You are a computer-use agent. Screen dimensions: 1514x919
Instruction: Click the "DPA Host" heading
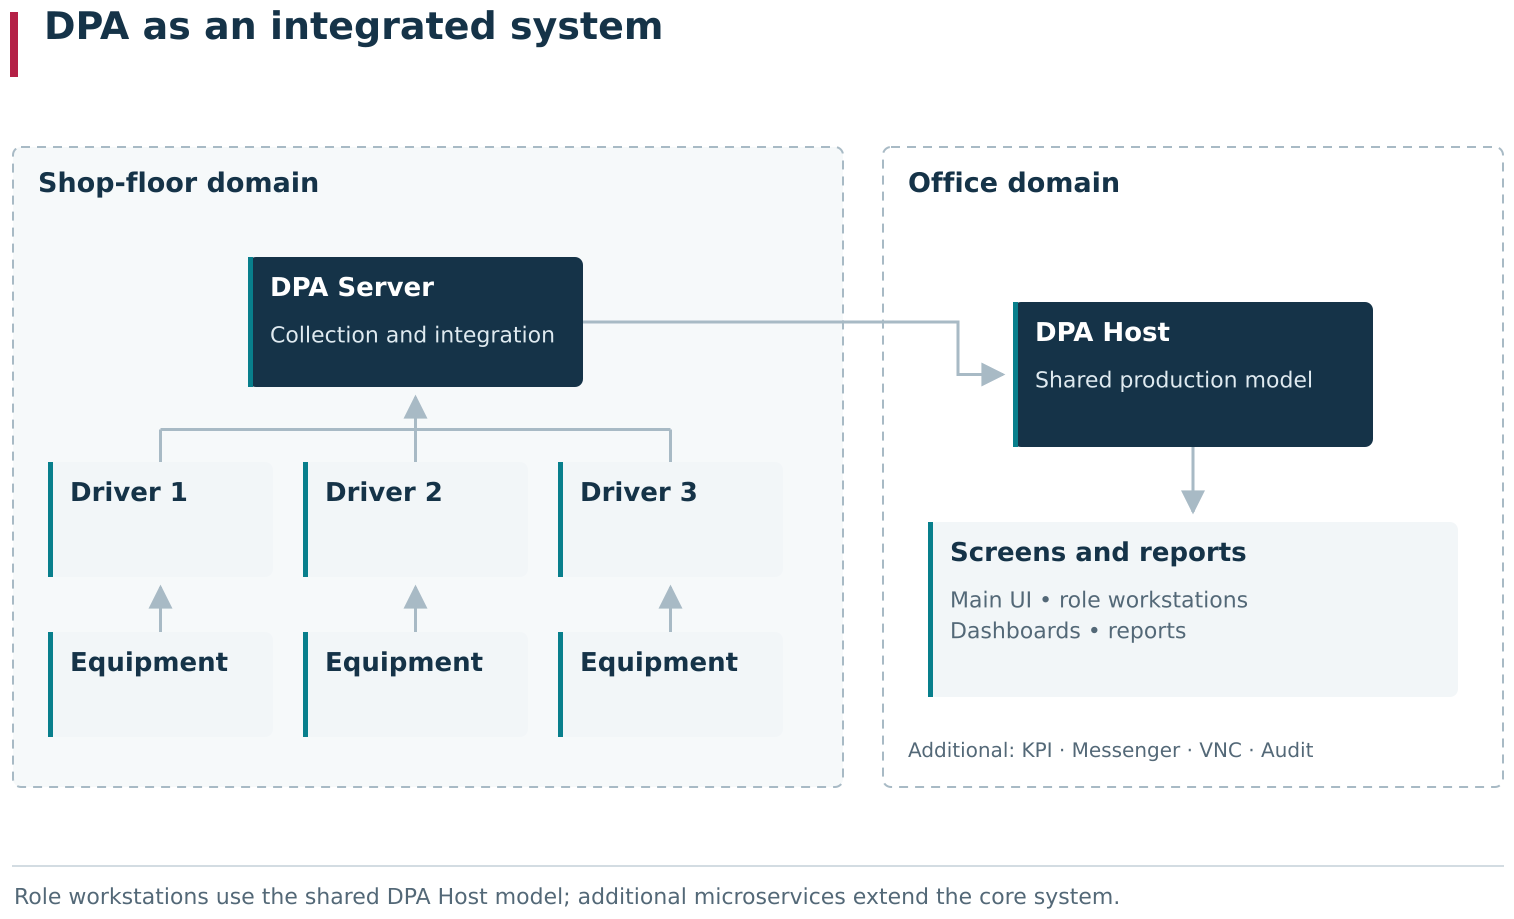point(1102,333)
